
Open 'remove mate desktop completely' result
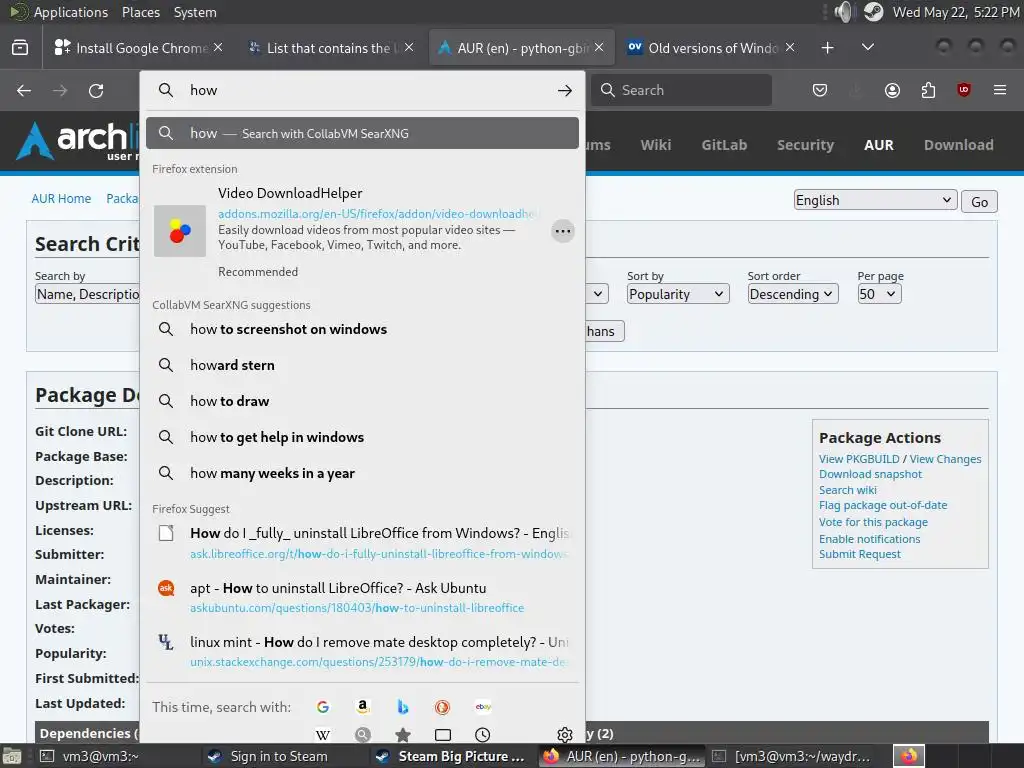(362, 651)
